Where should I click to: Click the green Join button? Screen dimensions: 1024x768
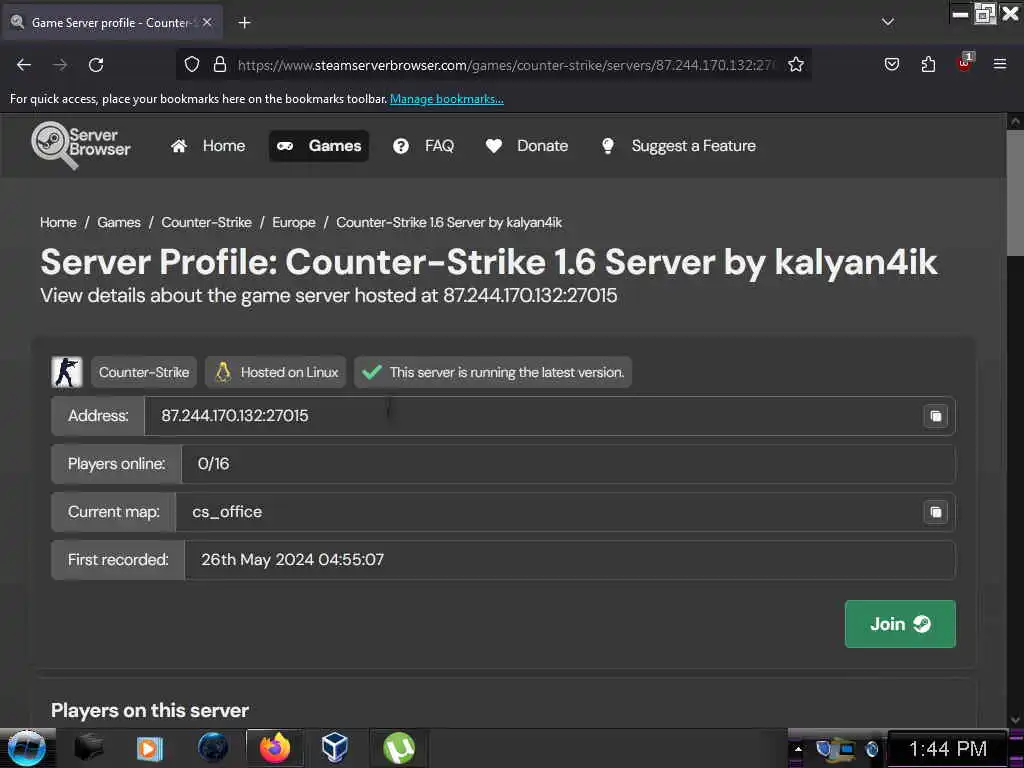[900, 624]
